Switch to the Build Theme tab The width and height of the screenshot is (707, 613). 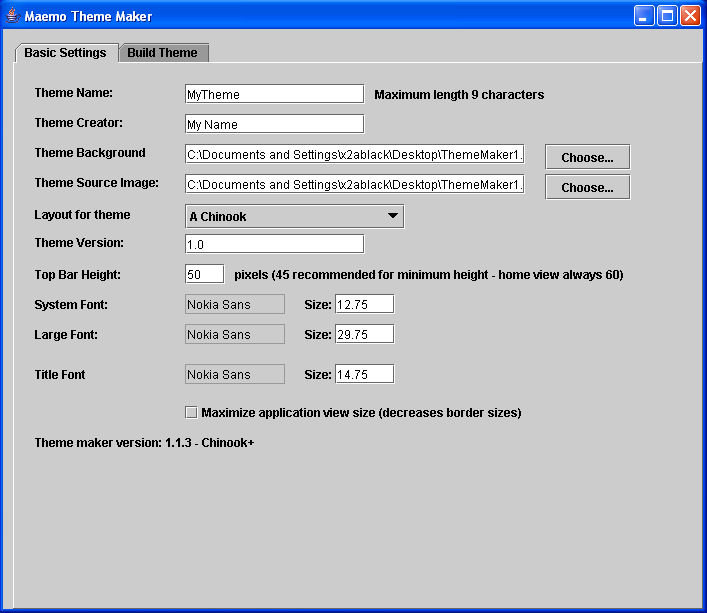click(x=162, y=53)
